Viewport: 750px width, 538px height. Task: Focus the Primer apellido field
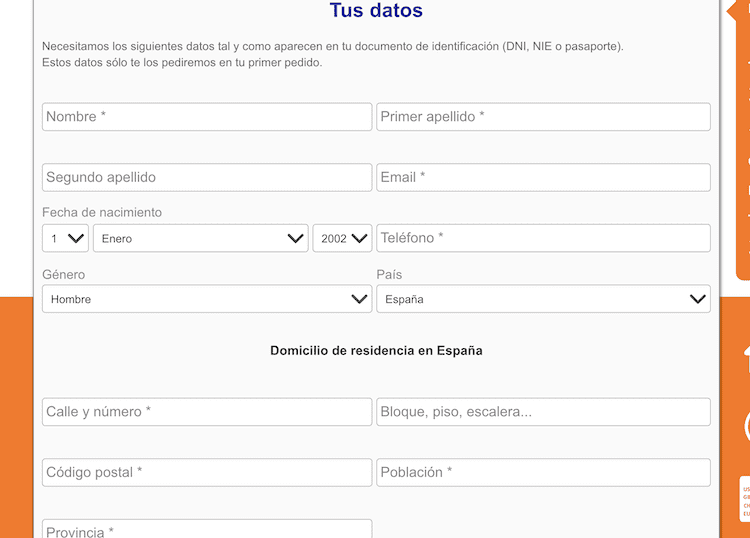pos(543,117)
